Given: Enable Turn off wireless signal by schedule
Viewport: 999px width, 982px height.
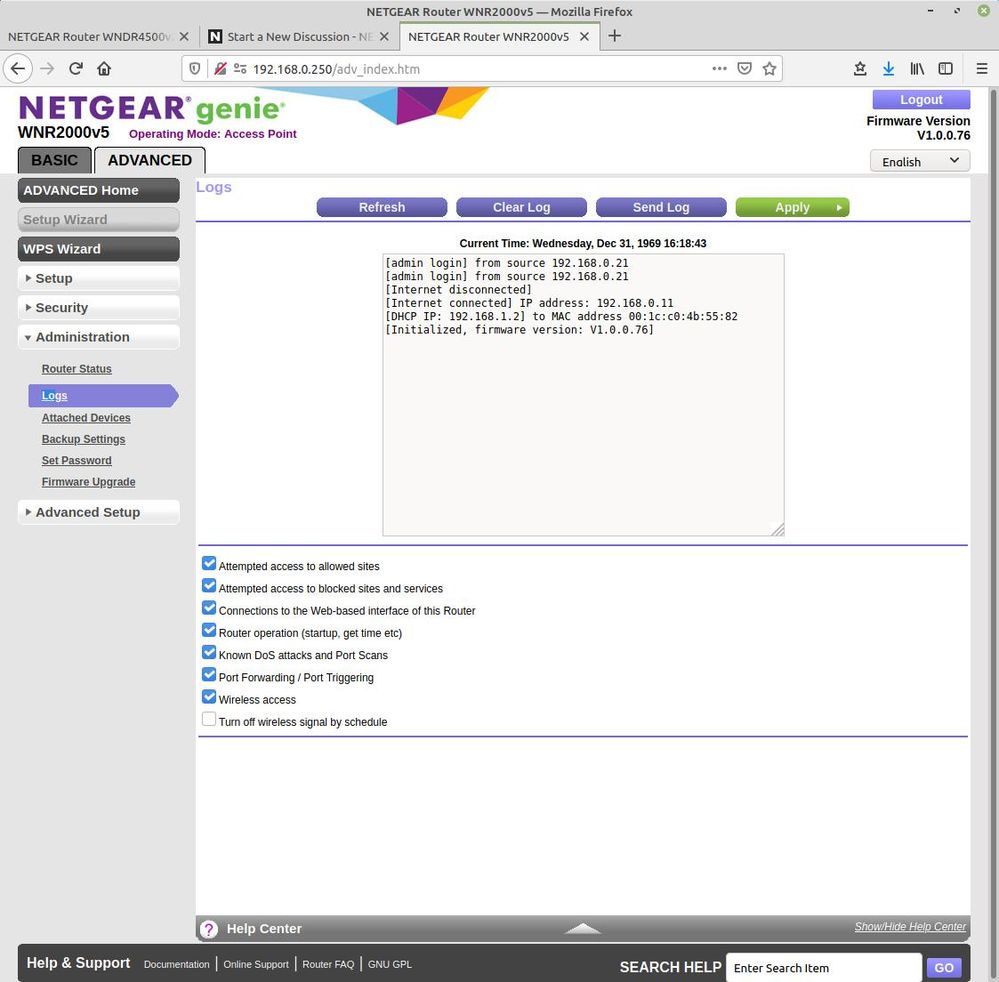Looking at the screenshot, I should 209,720.
